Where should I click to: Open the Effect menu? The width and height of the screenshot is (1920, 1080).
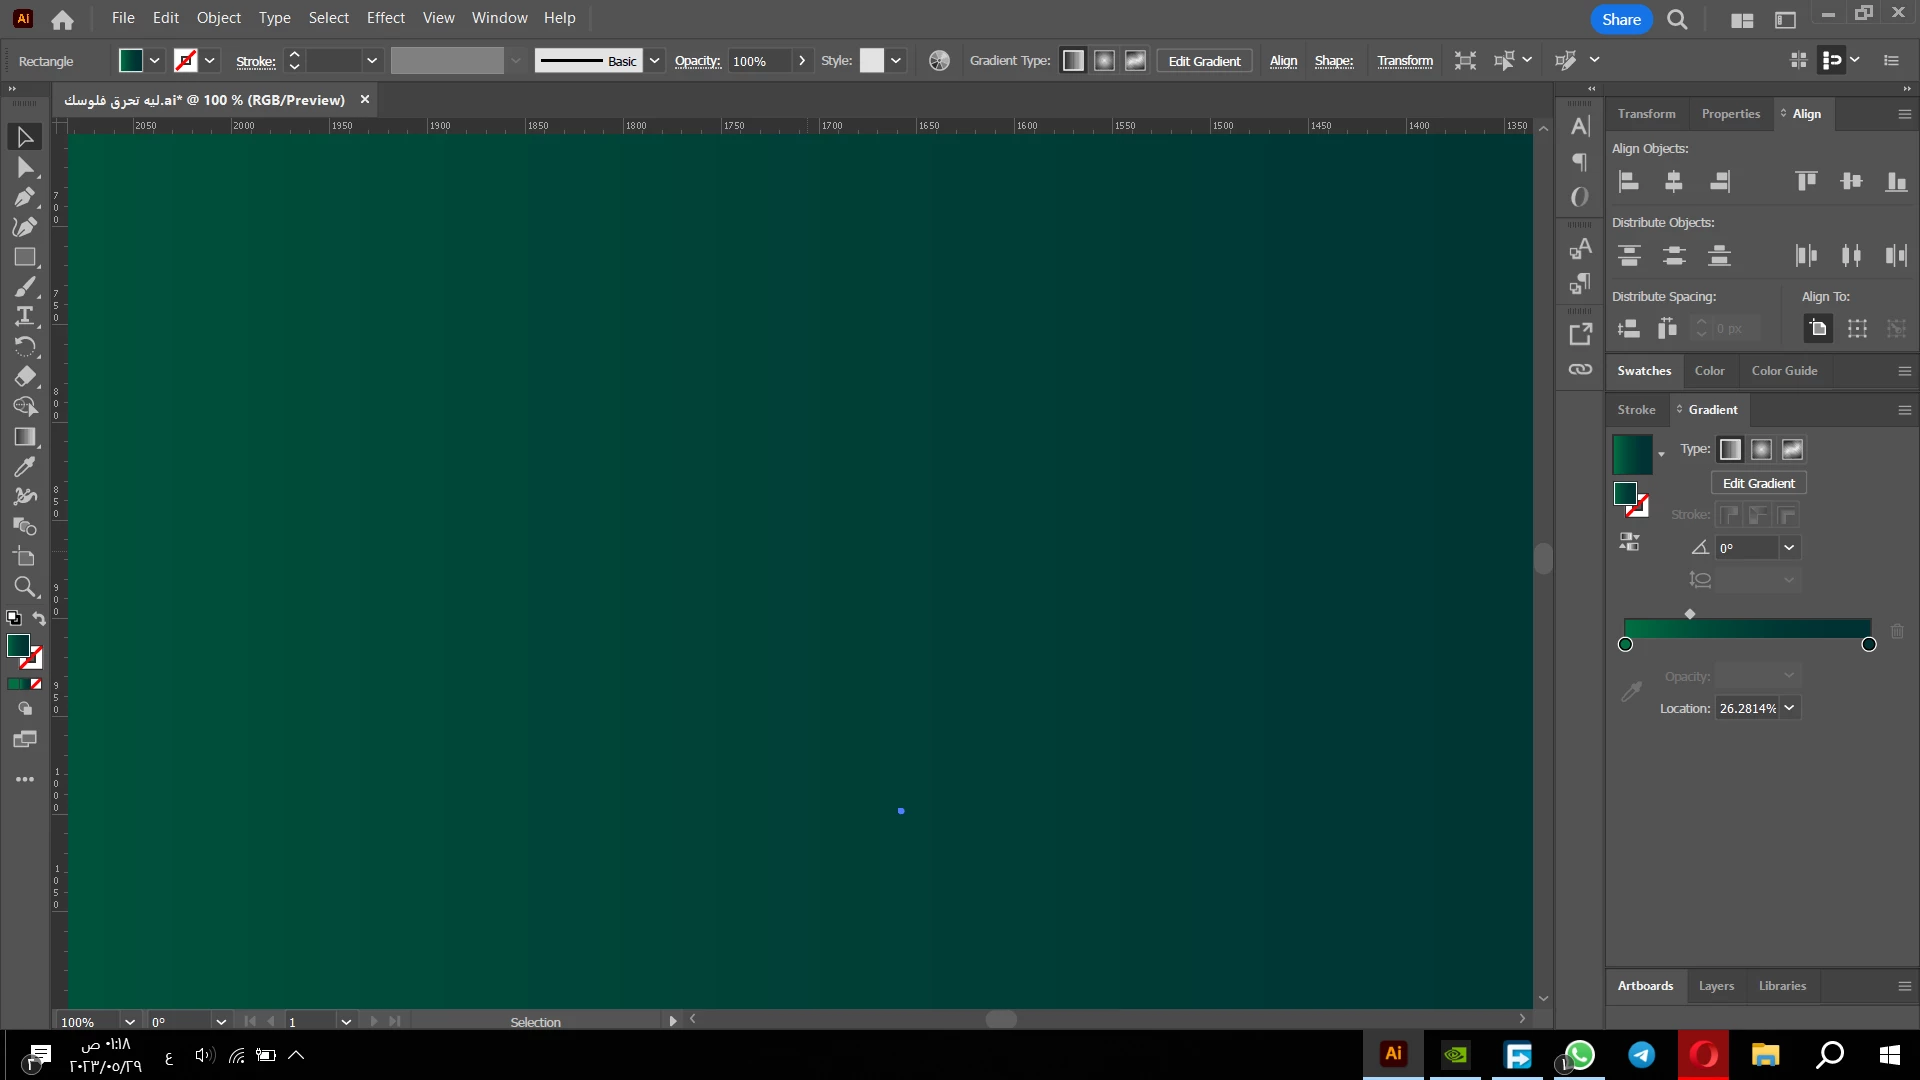[385, 18]
